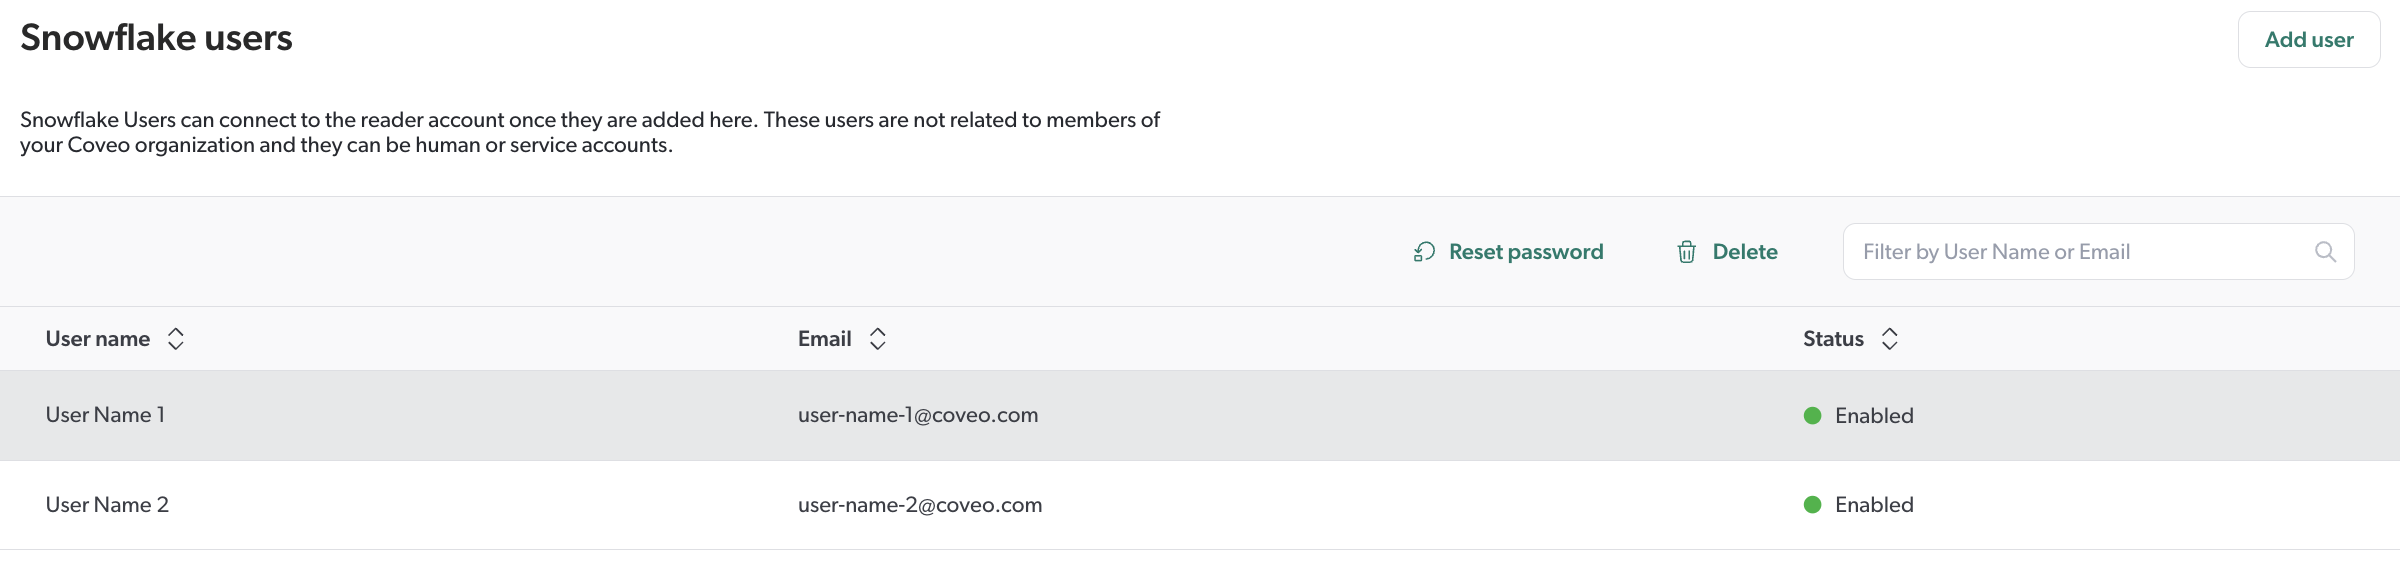Open the Snowflake users page heading

[157, 38]
